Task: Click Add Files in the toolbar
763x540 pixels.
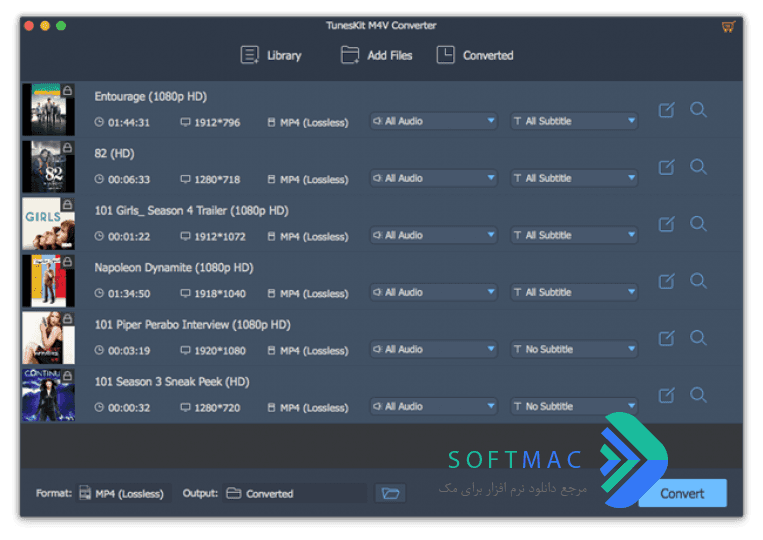Action: pos(376,55)
